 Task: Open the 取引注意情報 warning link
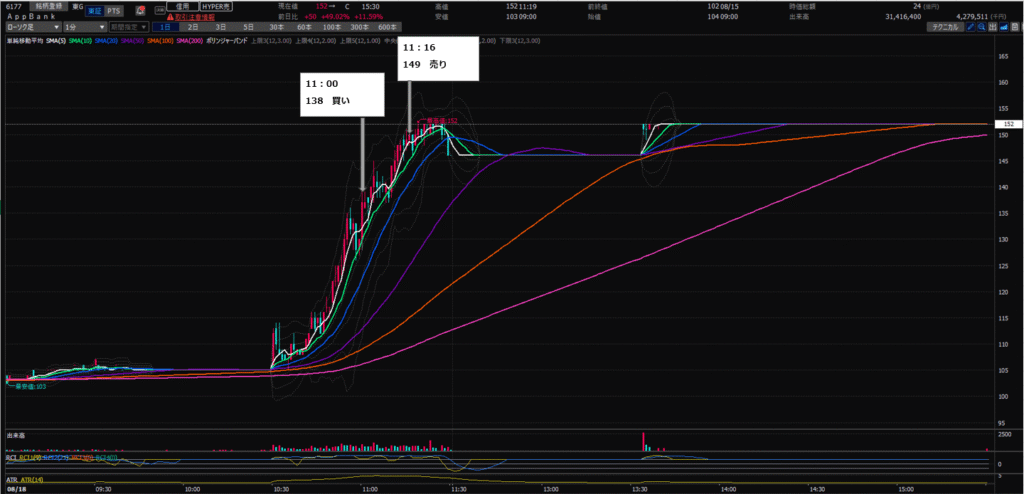pyautogui.click(x=195, y=17)
